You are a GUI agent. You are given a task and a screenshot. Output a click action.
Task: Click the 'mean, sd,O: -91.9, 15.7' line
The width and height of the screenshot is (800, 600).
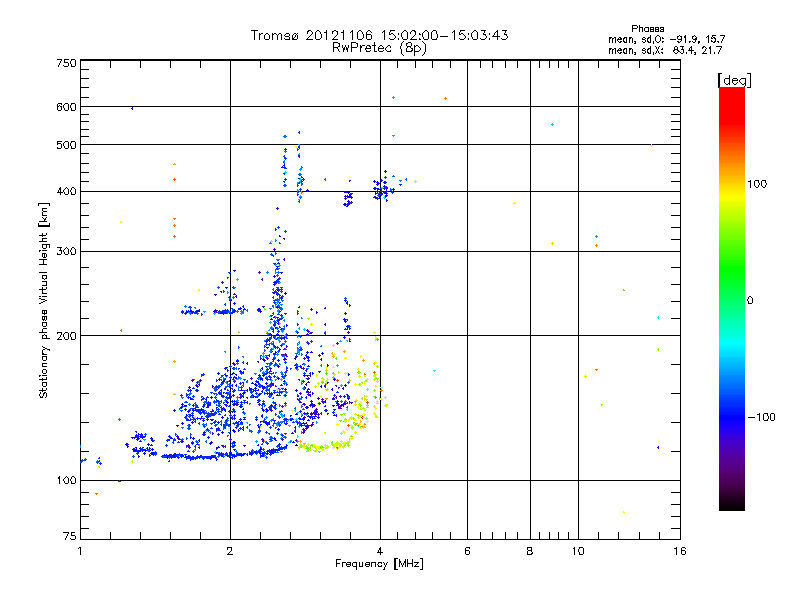tap(666, 39)
